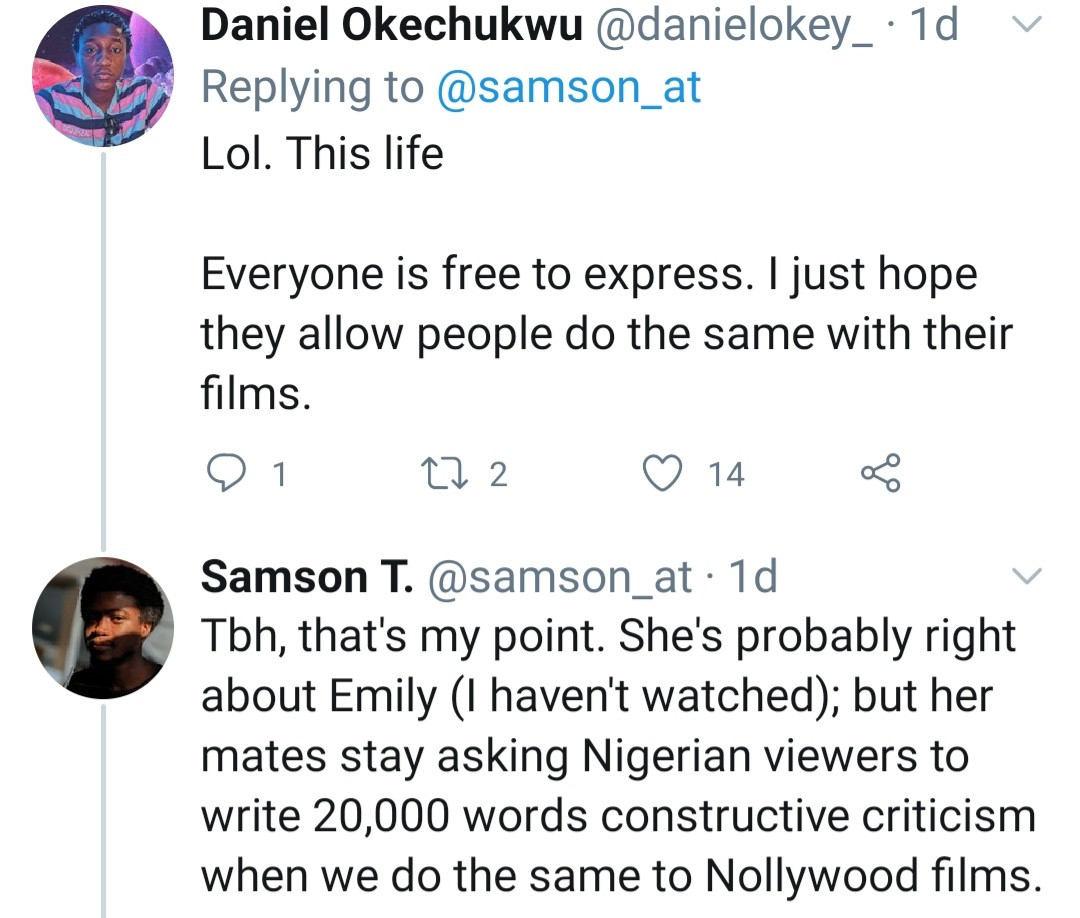Click the reply count of 1
This screenshot has width=1080, height=918.
click(279, 473)
